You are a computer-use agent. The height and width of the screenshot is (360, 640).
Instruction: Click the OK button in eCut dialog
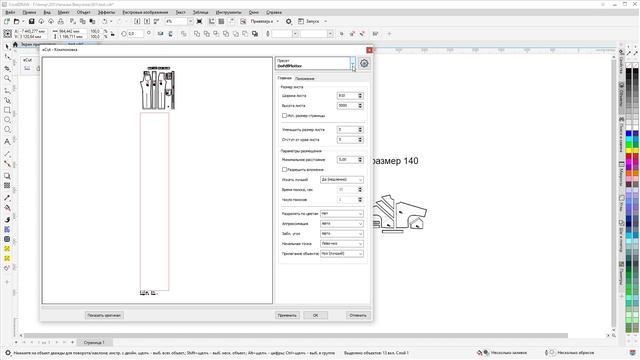tap(316, 315)
